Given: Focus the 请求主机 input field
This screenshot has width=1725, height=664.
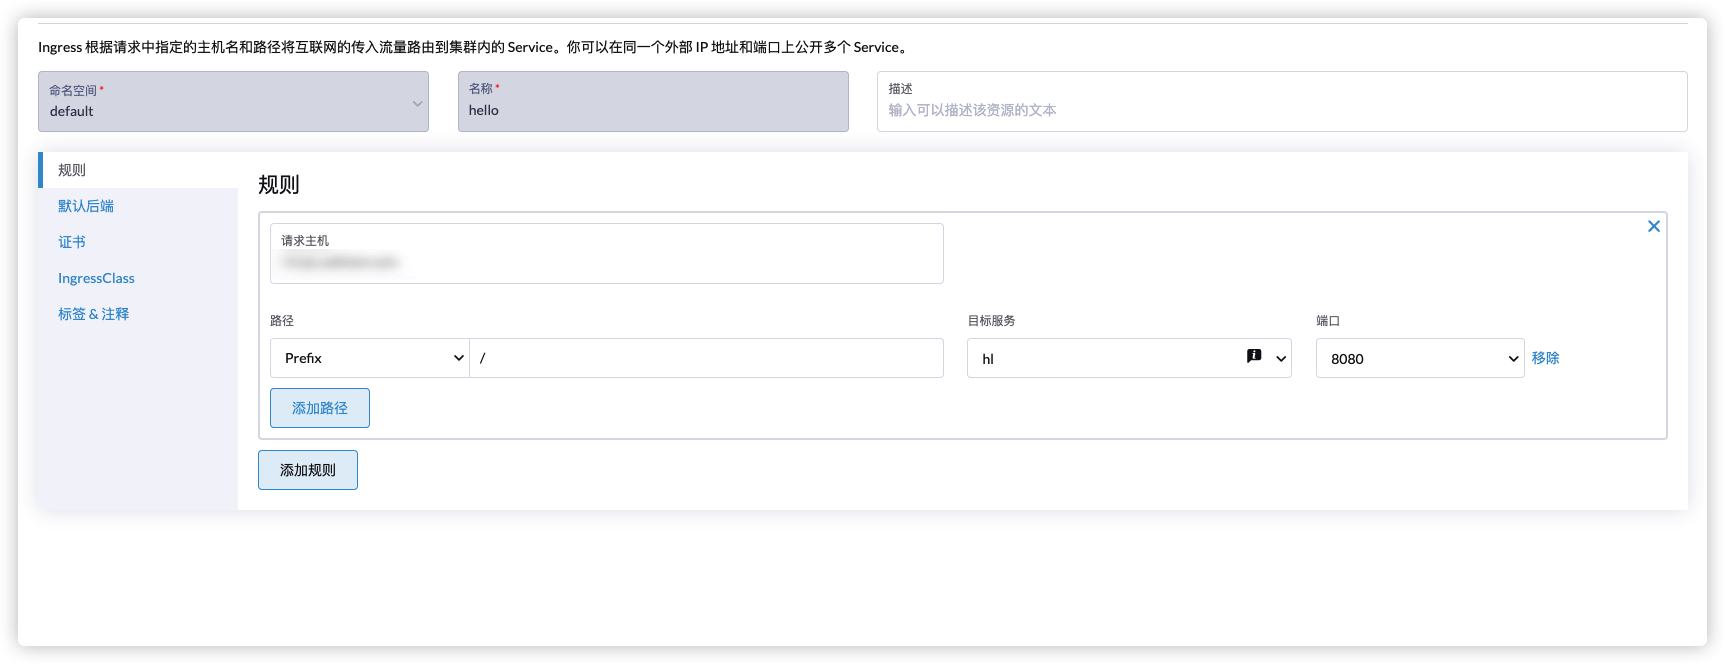Looking at the screenshot, I should [606, 262].
